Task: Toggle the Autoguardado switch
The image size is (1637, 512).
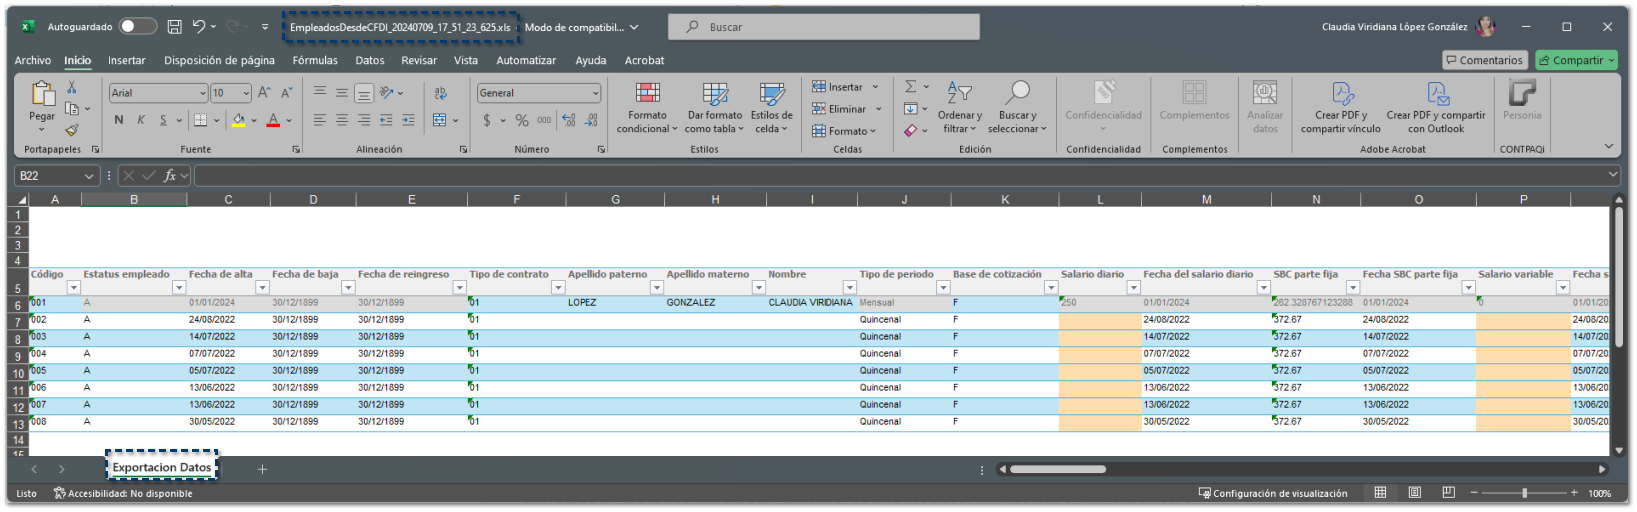Action: tap(138, 27)
